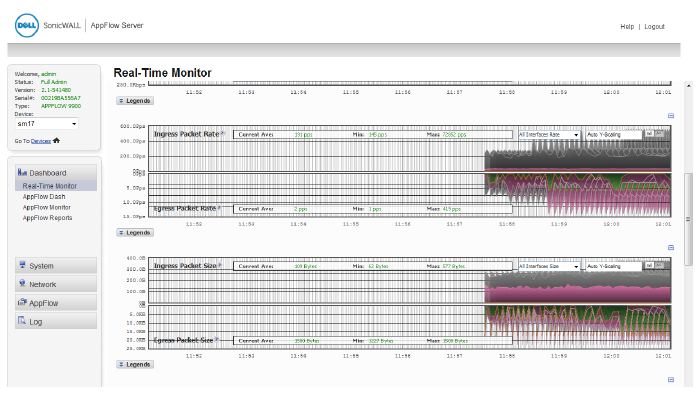Open the Log menu section
The image size is (700, 411).
pyautogui.click(x=56, y=321)
